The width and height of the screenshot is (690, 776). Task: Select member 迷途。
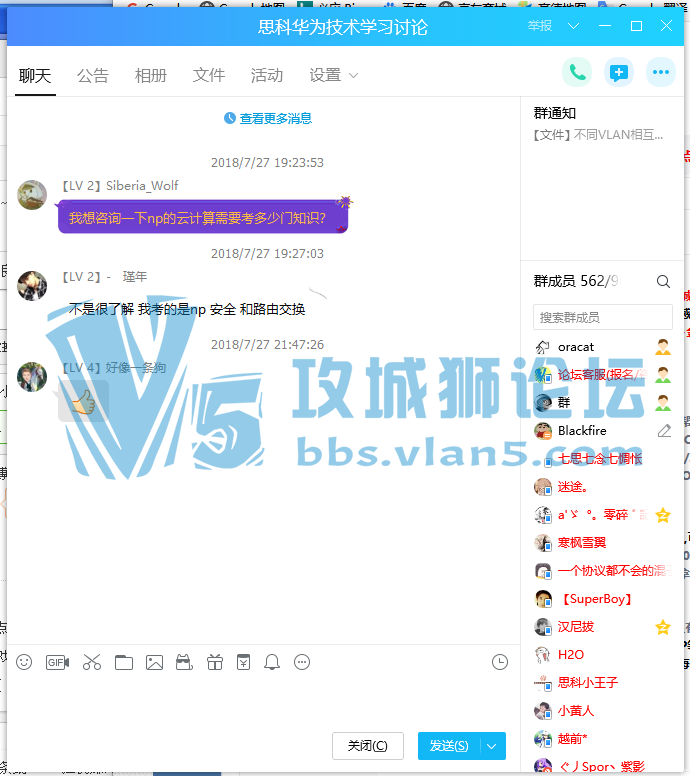(603, 487)
